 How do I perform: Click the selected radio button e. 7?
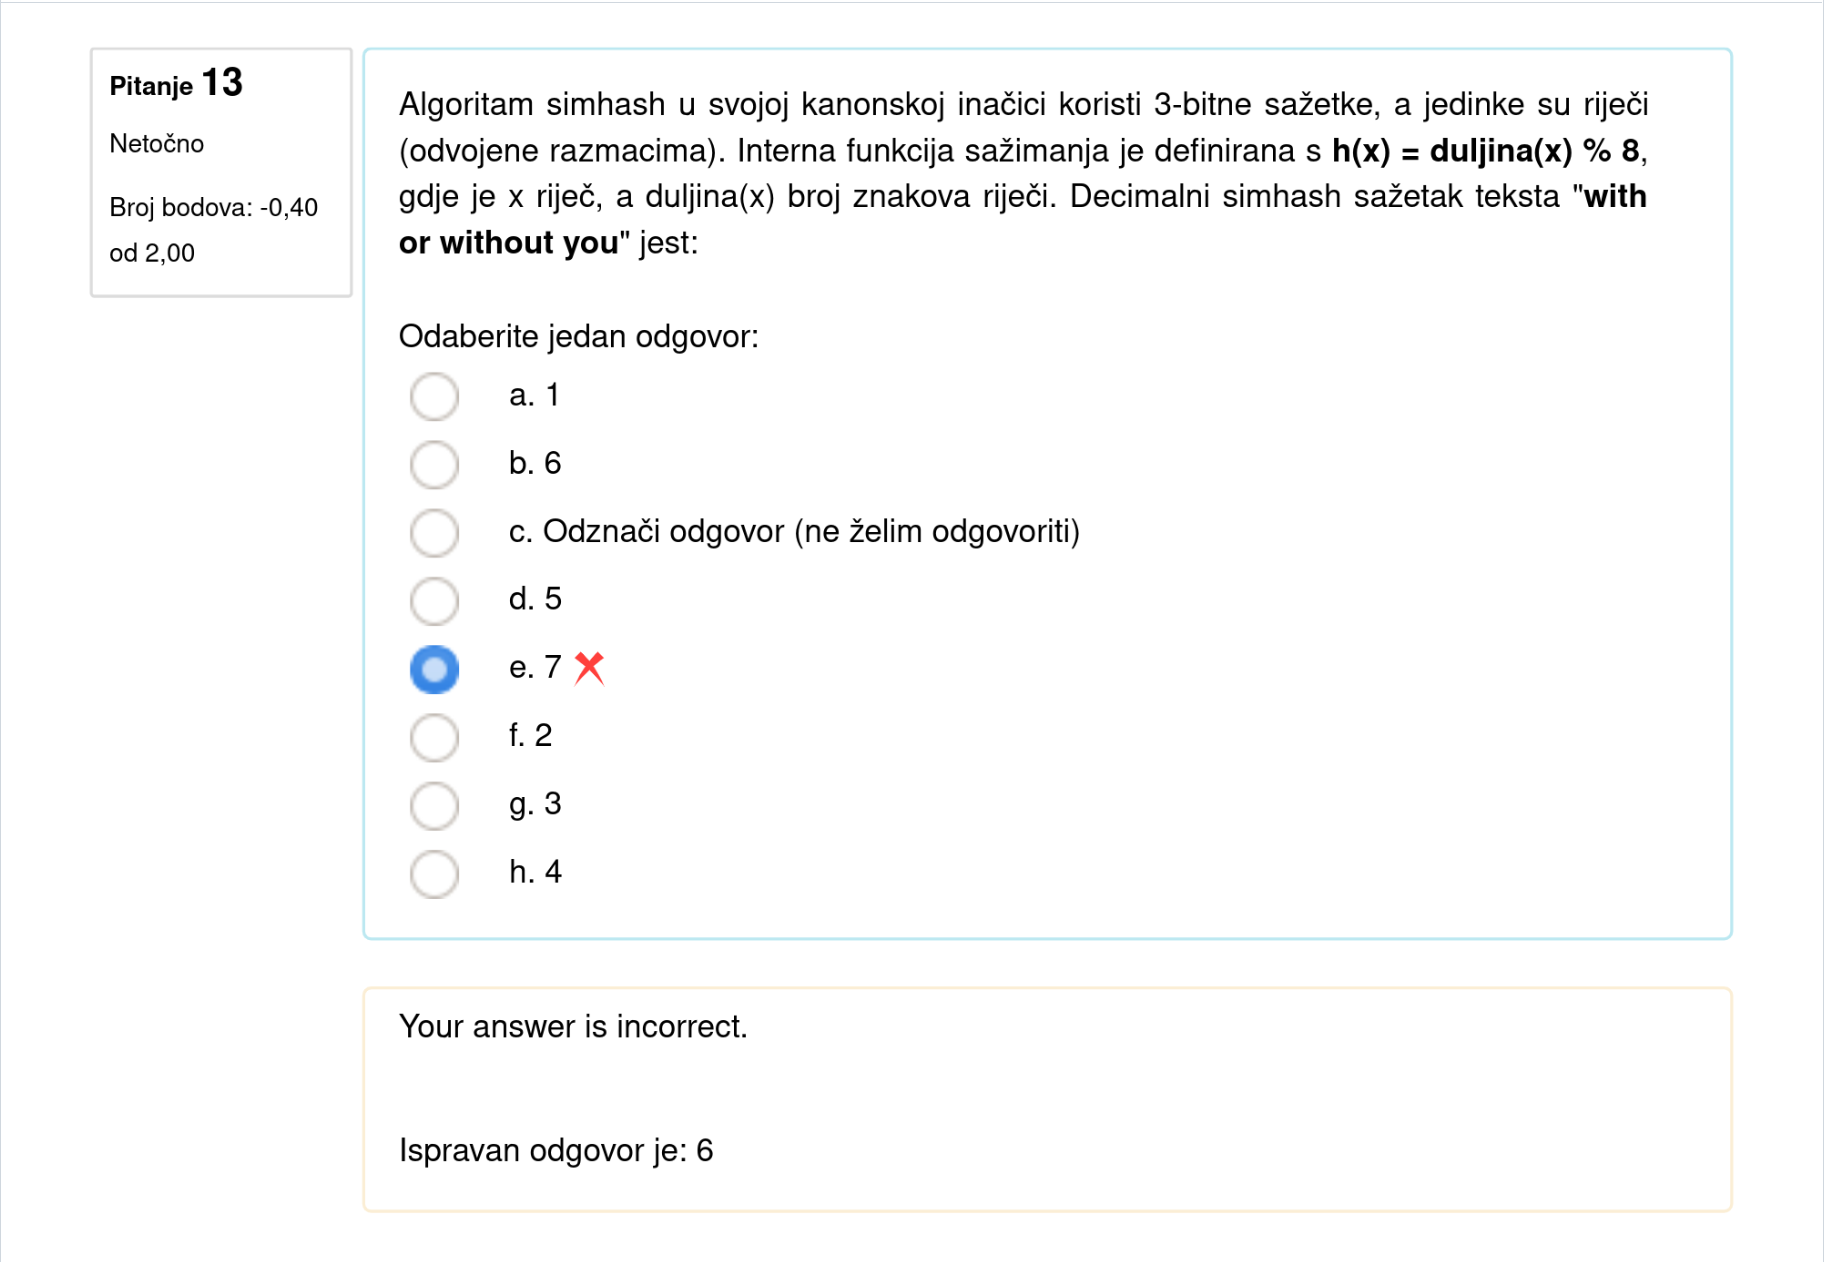[434, 668]
